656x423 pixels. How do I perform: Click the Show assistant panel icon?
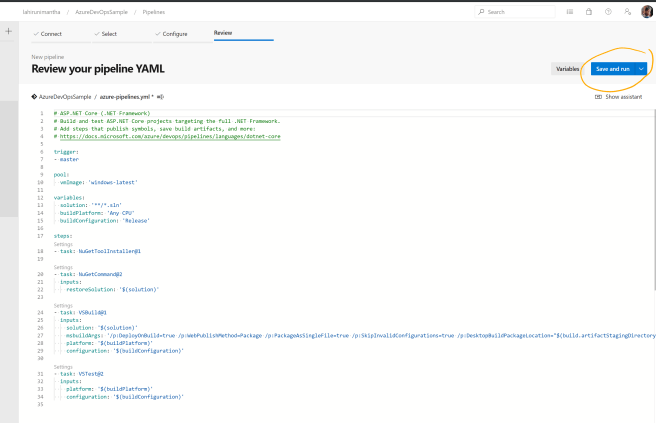click(x=598, y=97)
